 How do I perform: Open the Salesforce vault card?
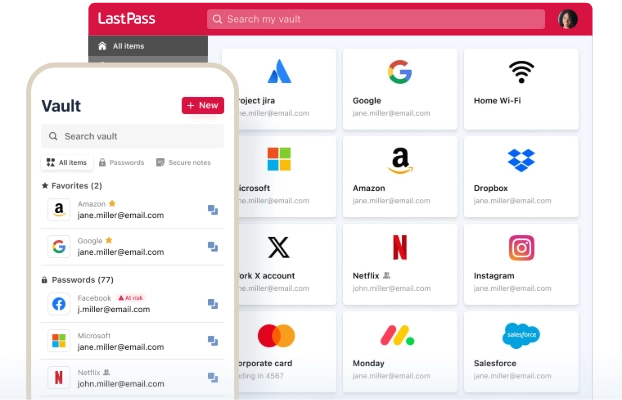coord(521,352)
